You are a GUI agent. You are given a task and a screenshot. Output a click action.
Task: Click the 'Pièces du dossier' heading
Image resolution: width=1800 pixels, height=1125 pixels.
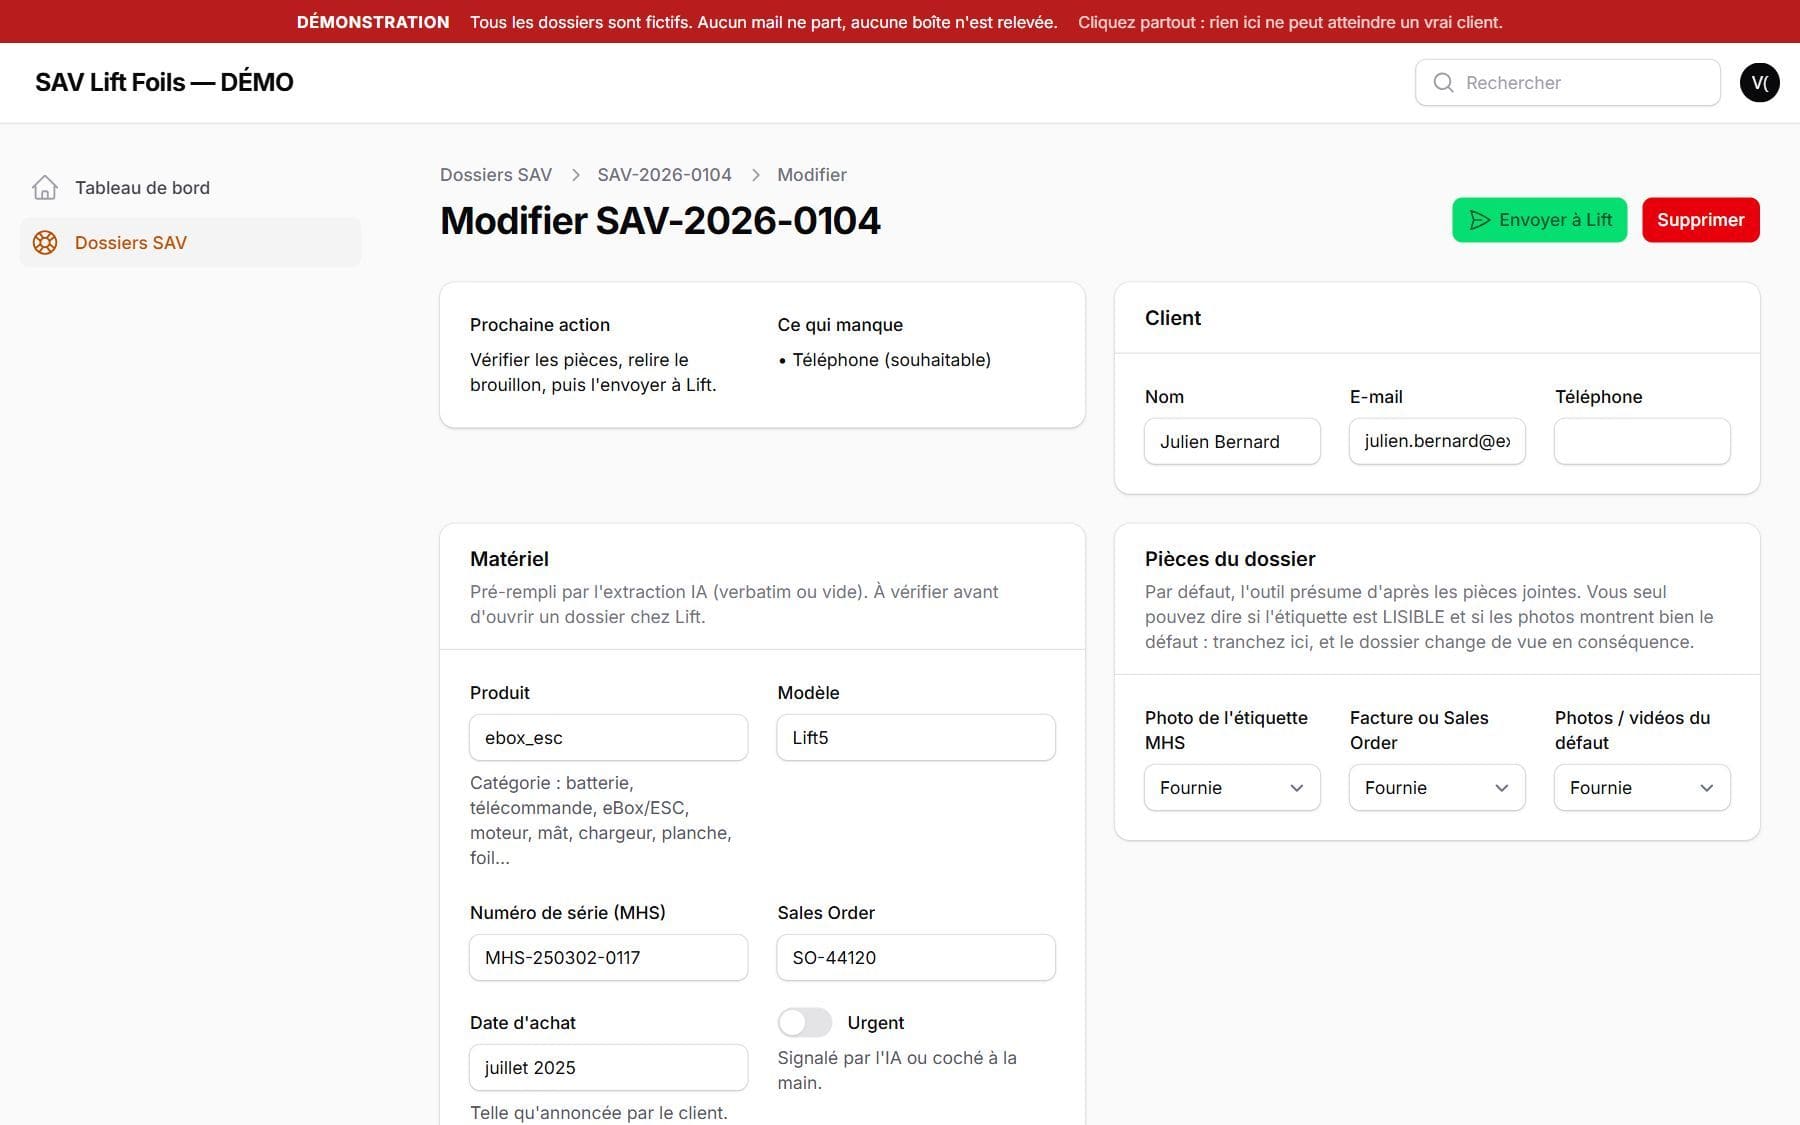point(1230,559)
